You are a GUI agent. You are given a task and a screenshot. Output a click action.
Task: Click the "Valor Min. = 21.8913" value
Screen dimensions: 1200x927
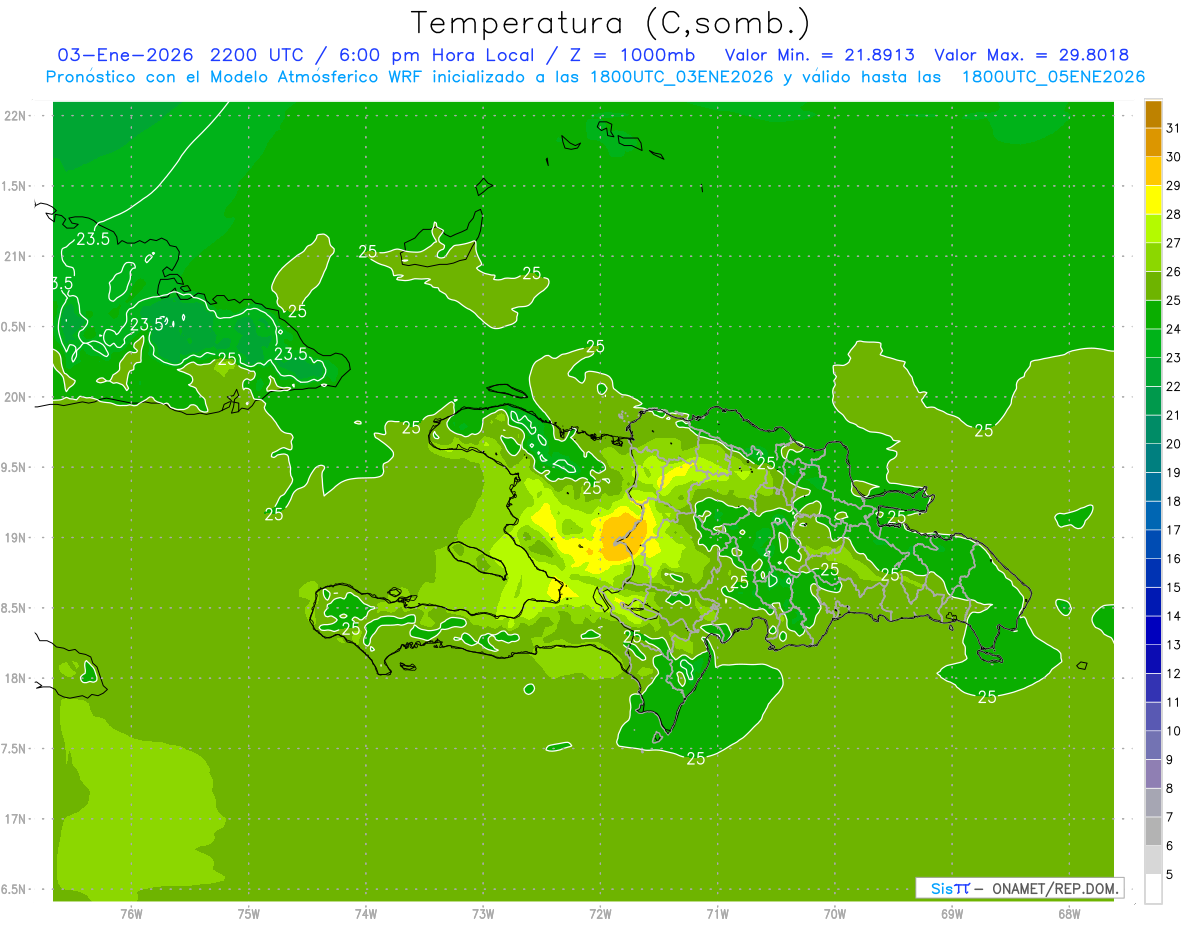(x=820, y=55)
